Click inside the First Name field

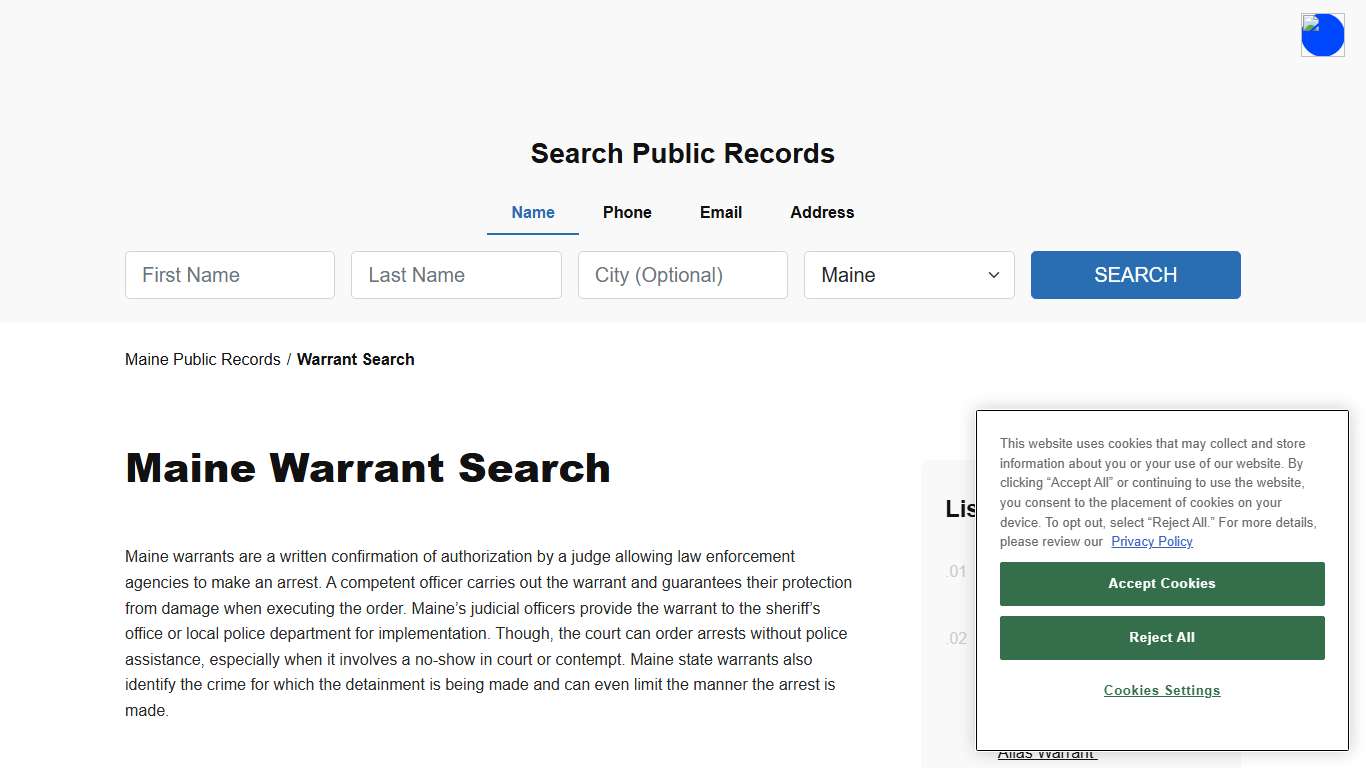pyautogui.click(x=229, y=274)
